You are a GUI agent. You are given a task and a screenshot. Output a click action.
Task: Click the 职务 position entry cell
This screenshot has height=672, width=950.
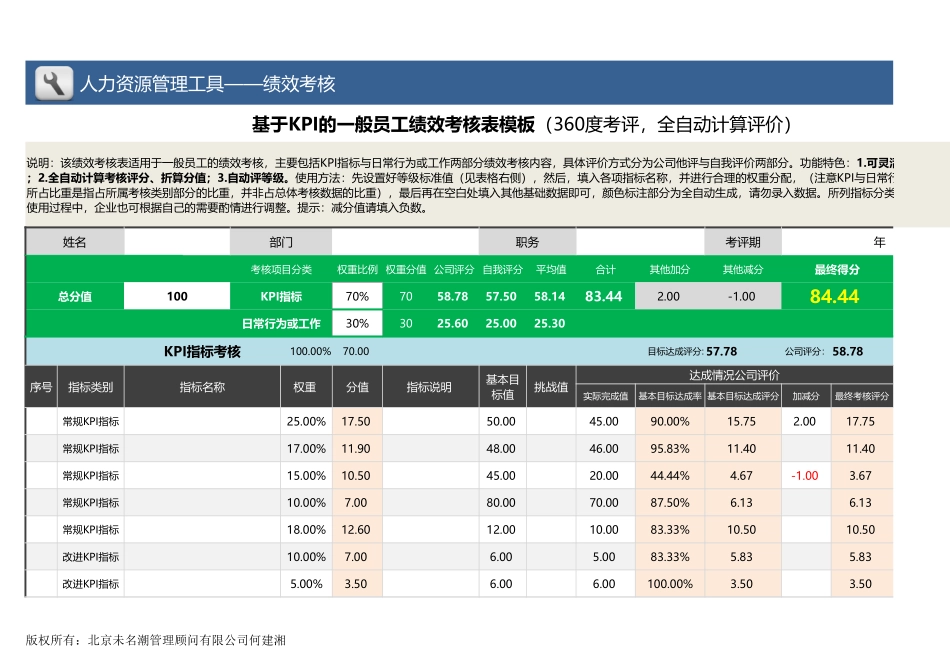click(x=640, y=242)
